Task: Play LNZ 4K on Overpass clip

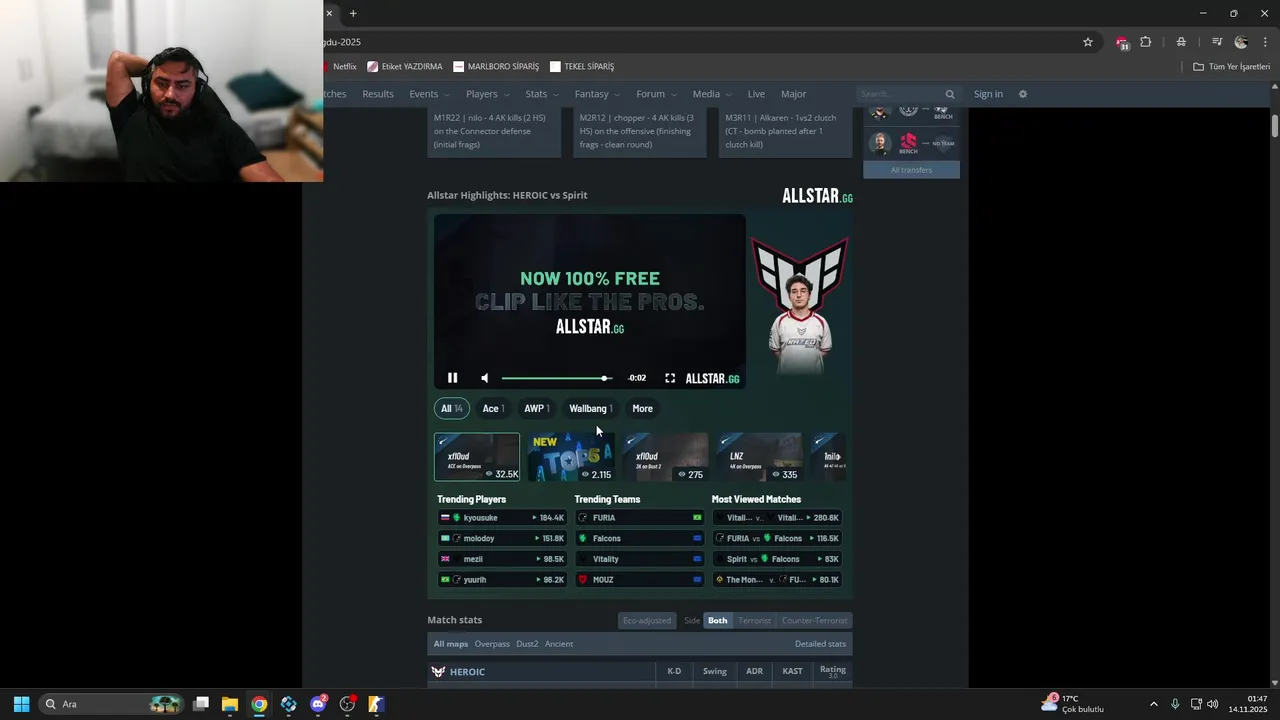Action: (x=759, y=457)
